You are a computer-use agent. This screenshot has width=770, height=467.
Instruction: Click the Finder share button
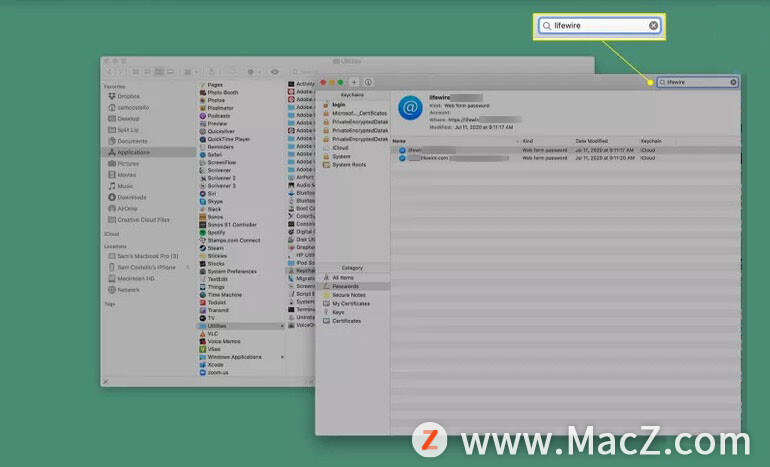click(212, 72)
